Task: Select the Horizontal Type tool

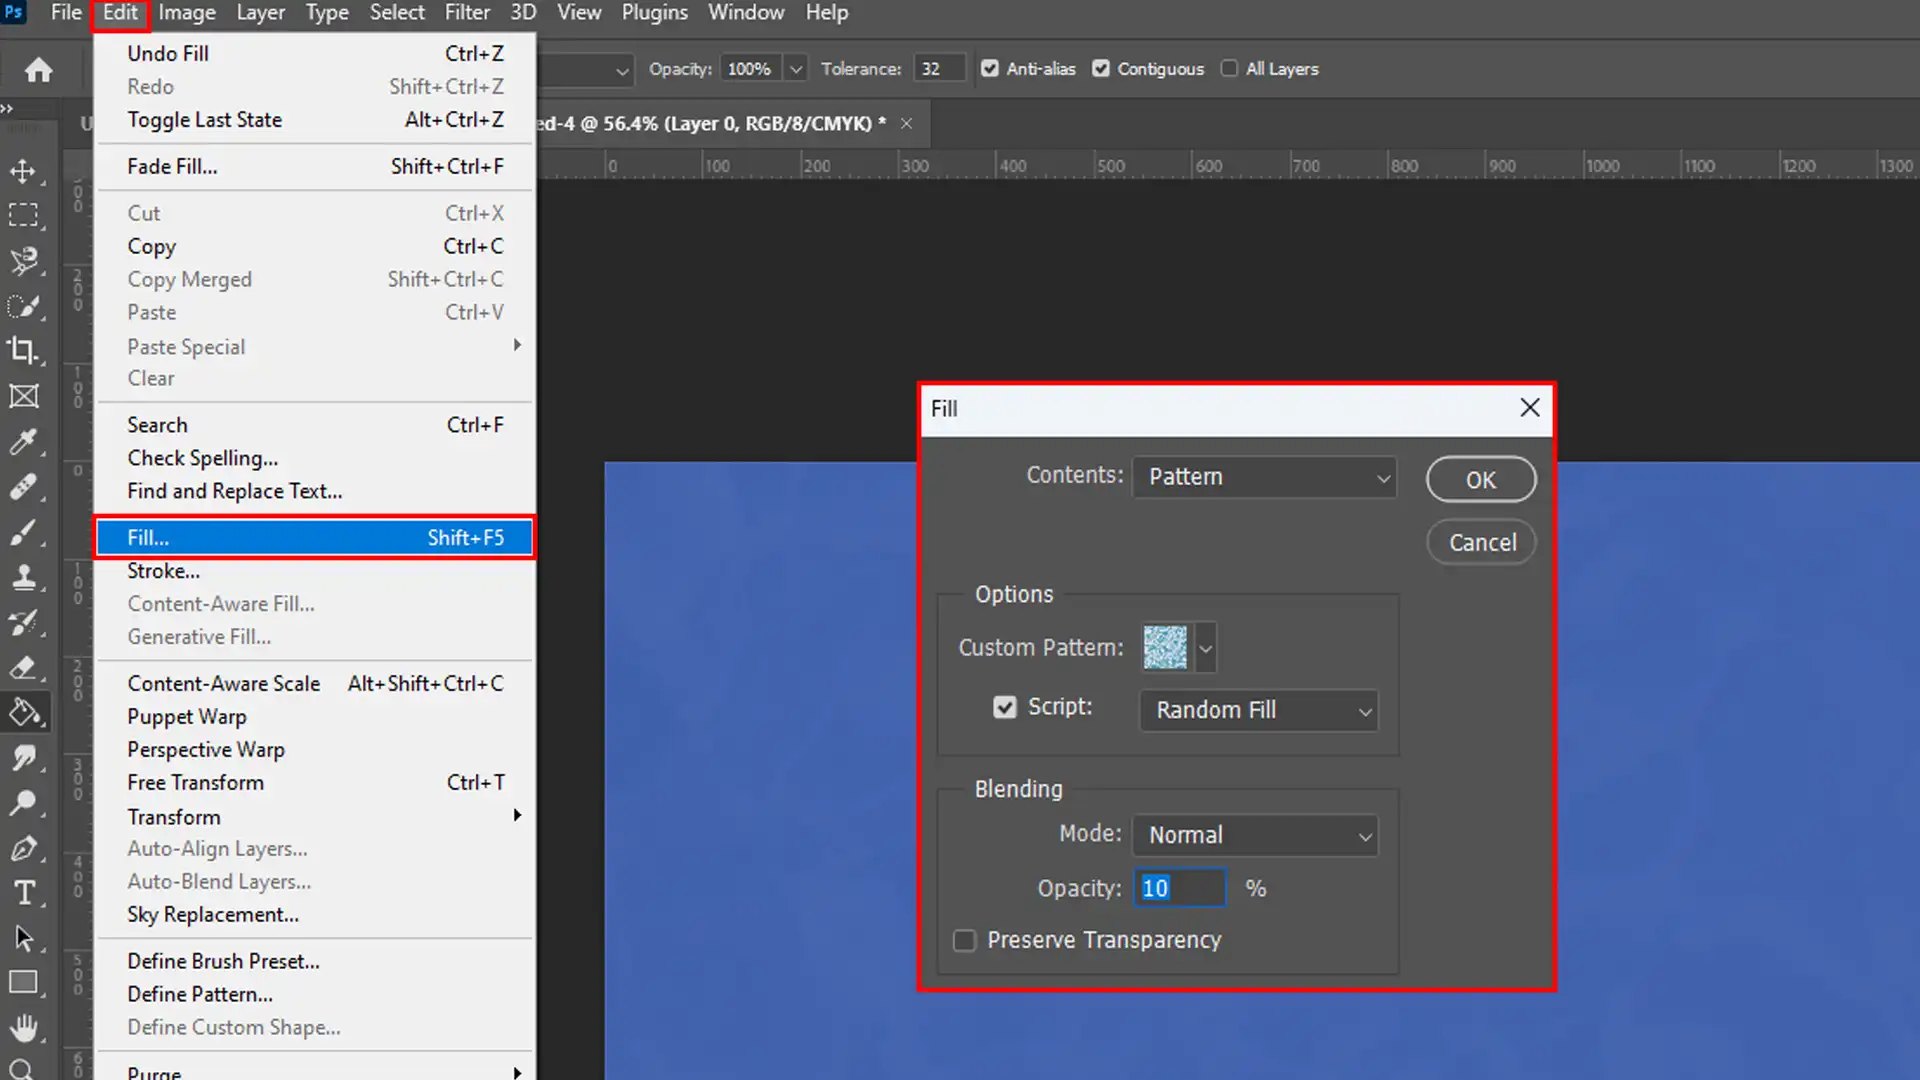Action: tap(24, 893)
